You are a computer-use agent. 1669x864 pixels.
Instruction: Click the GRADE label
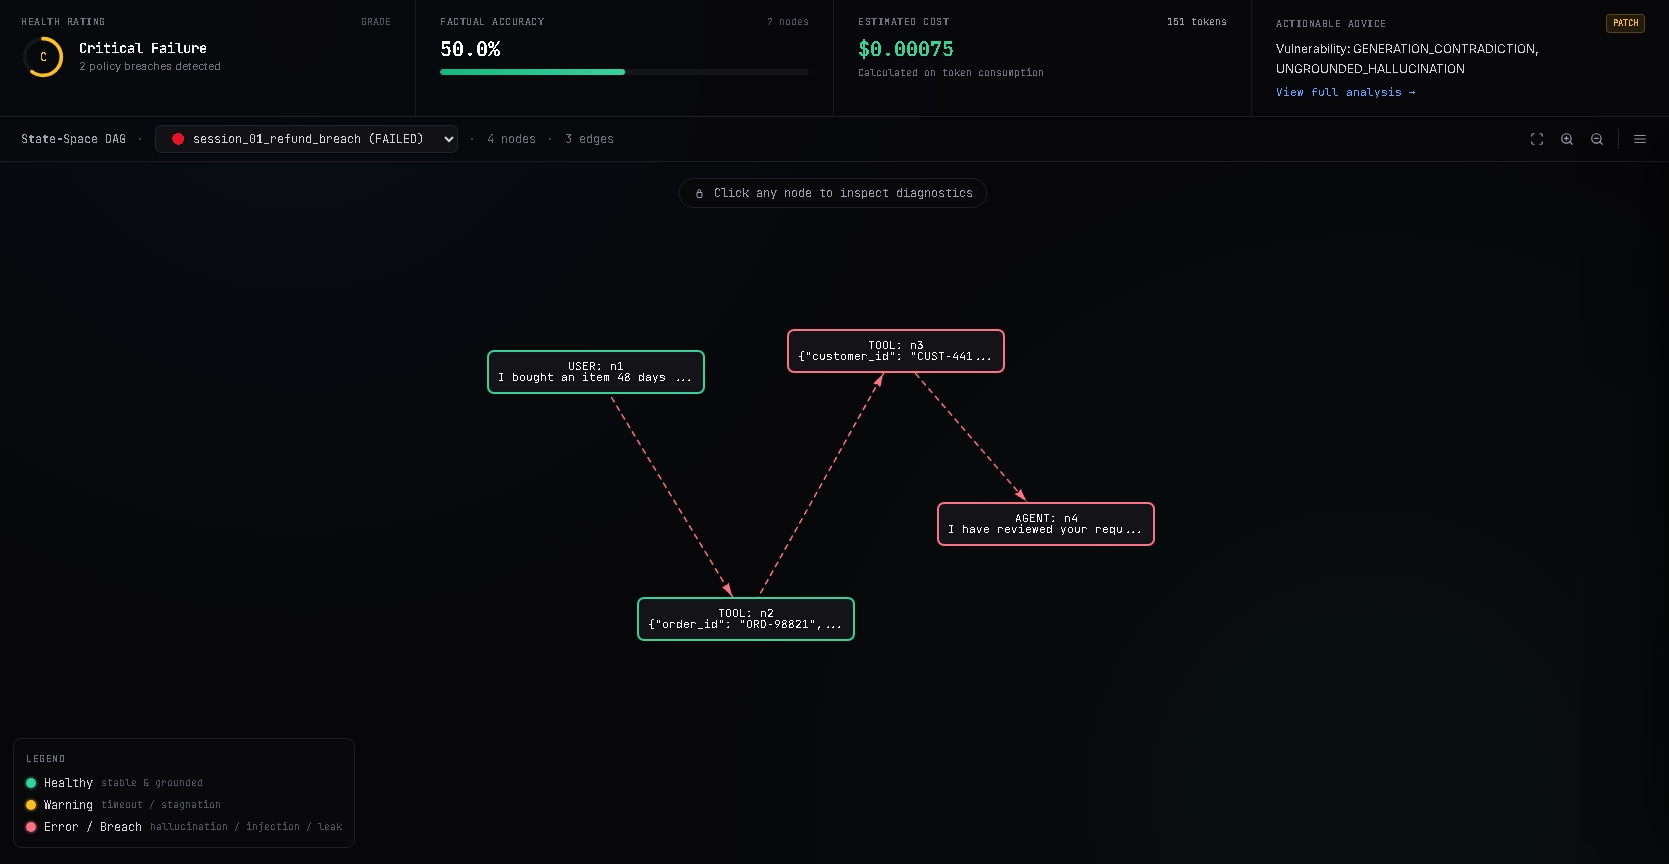pyautogui.click(x=376, y=22)
